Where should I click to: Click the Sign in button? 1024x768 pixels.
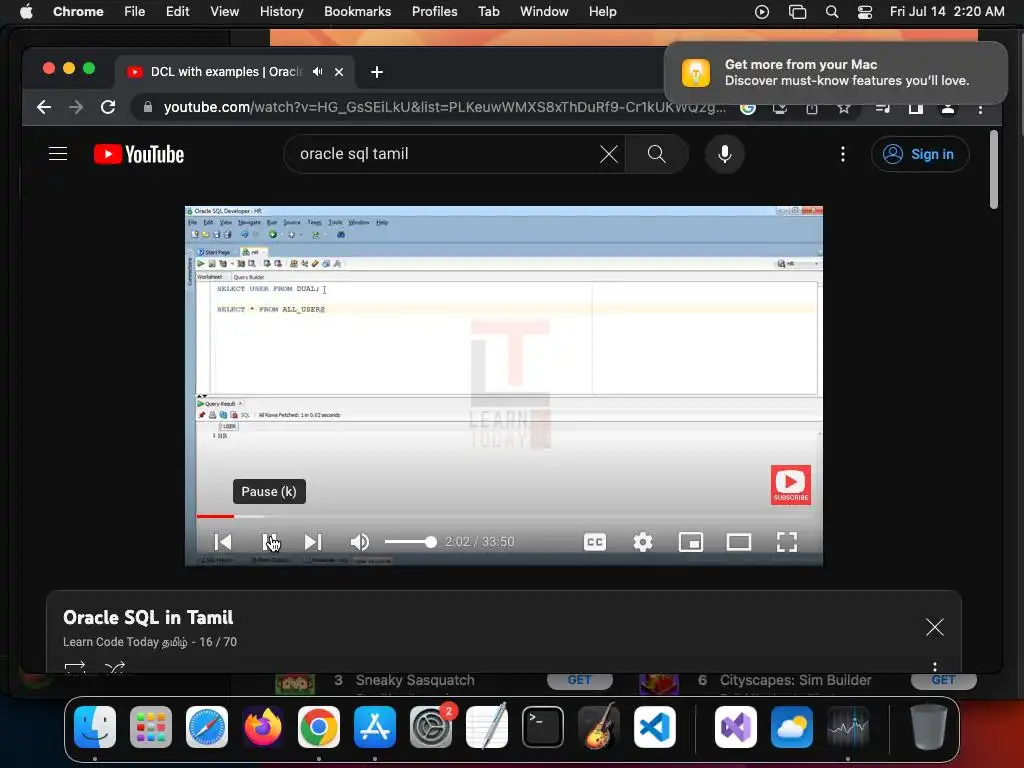point(920,154)
